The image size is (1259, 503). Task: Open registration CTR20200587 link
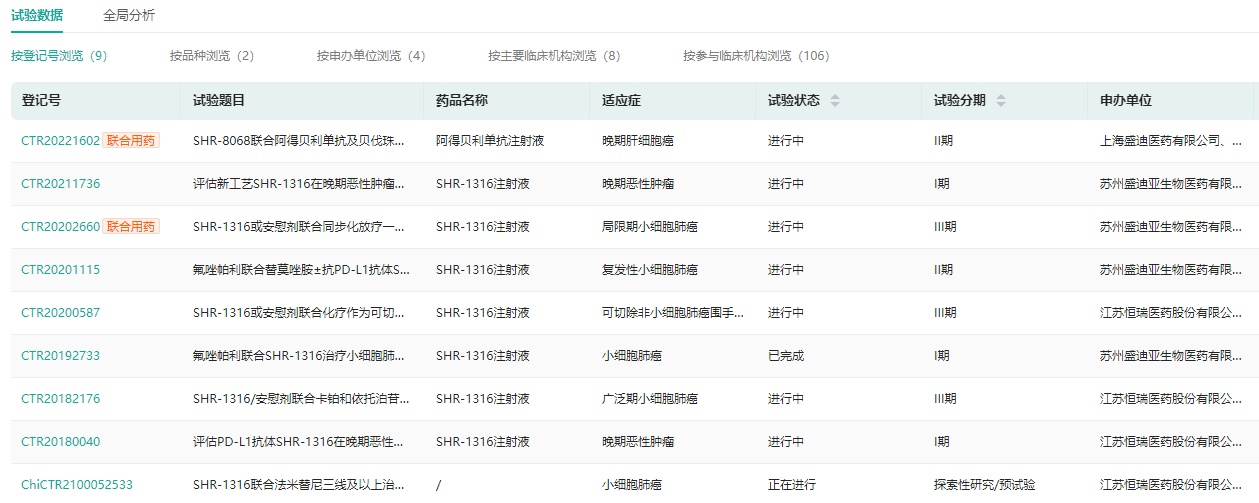point(60,313)
